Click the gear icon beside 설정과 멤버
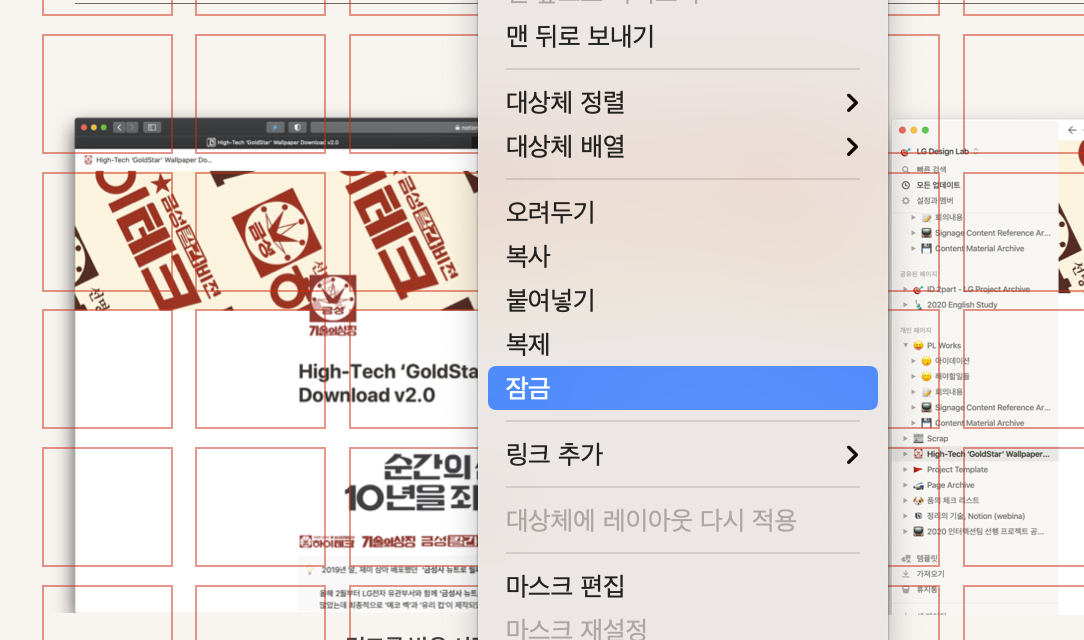The height and width of the screenshot is (640, 1084). pos(906,200)
